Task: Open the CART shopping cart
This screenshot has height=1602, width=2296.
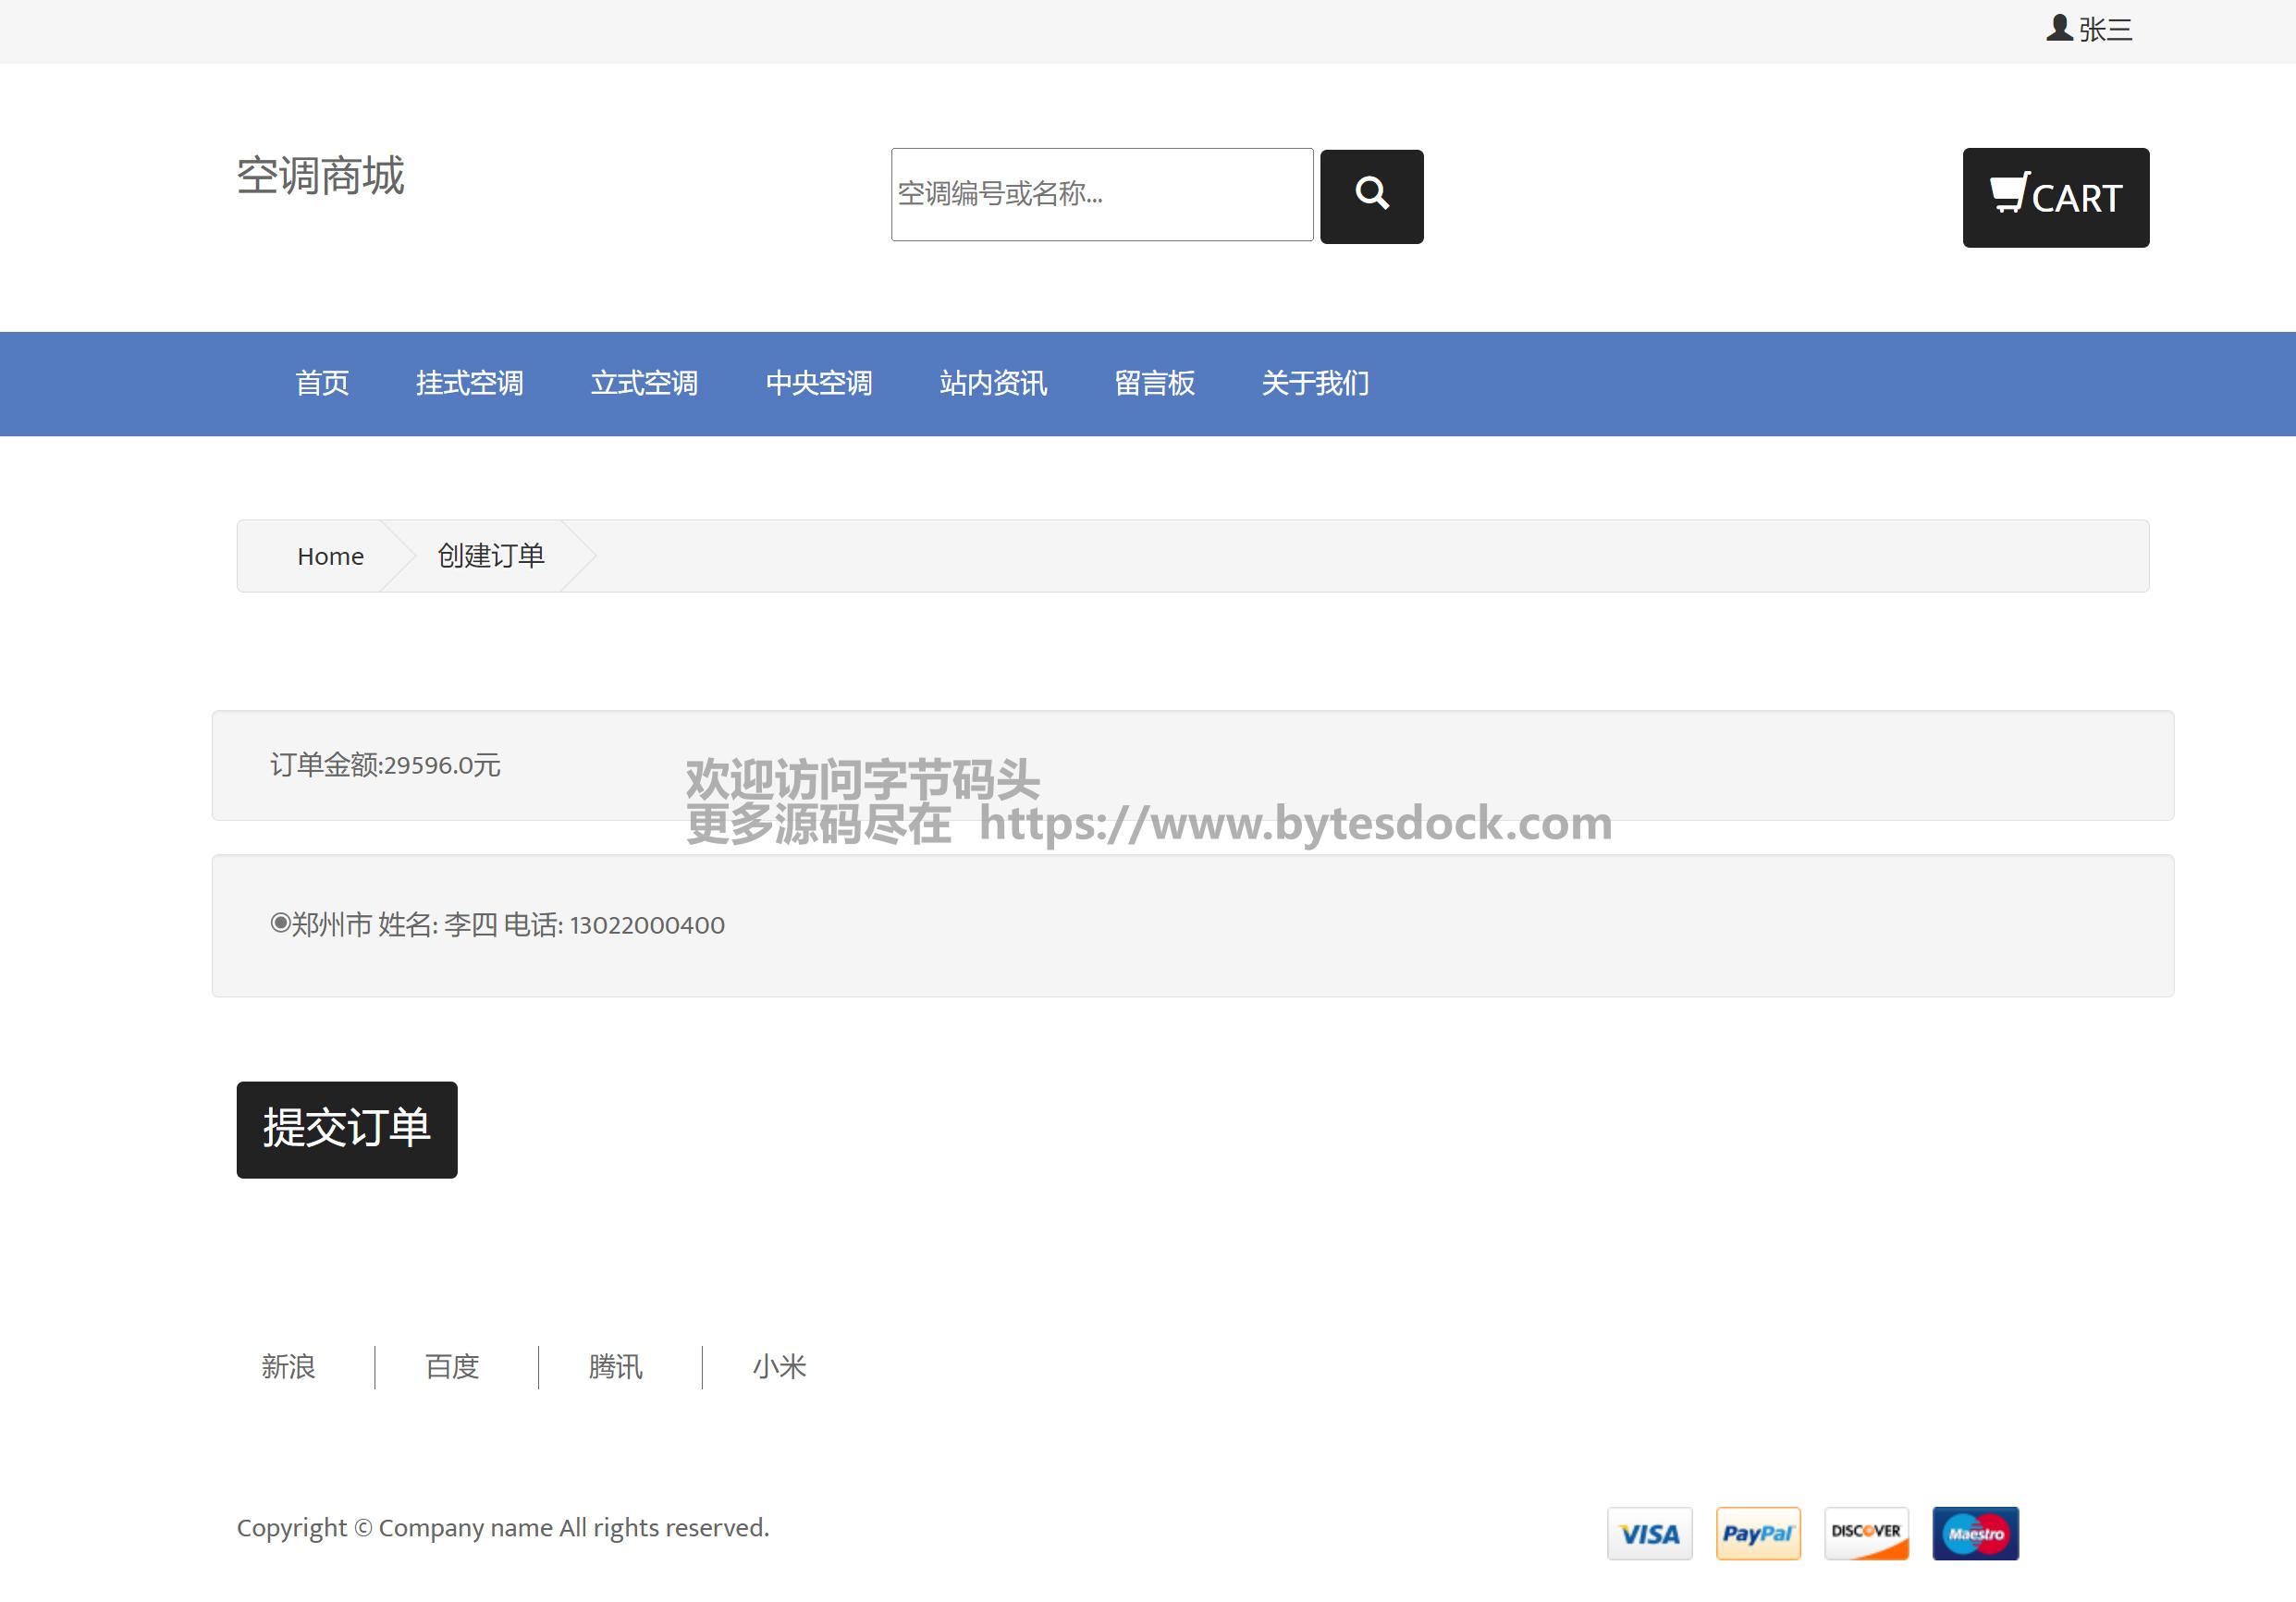Action: click(x=2055, y=197)
